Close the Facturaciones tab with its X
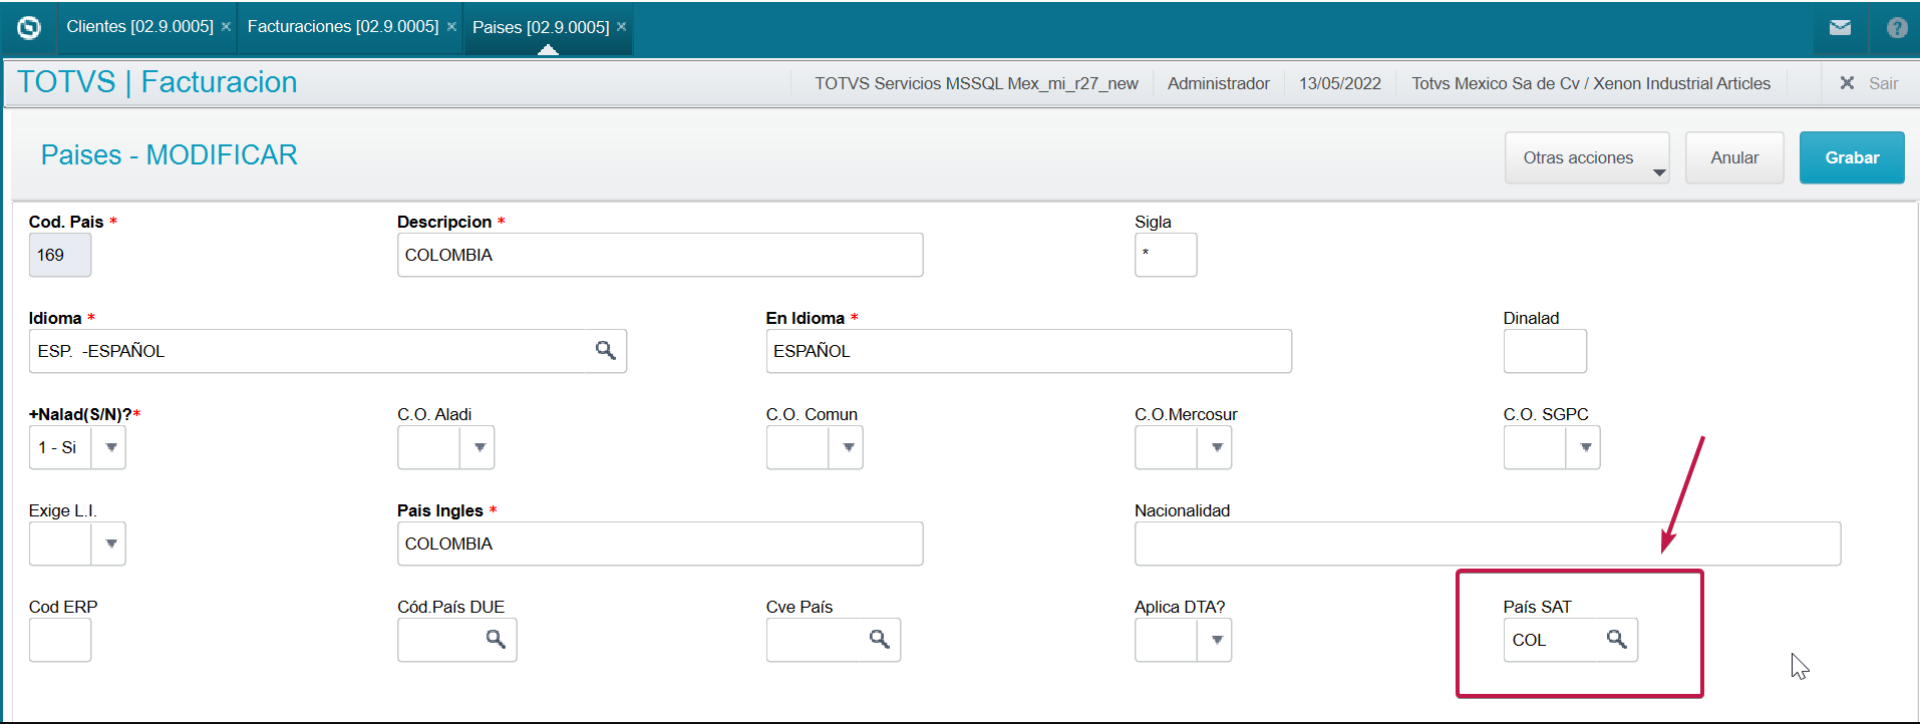This screenshot has width=1920, height=724. click(452, 27)
